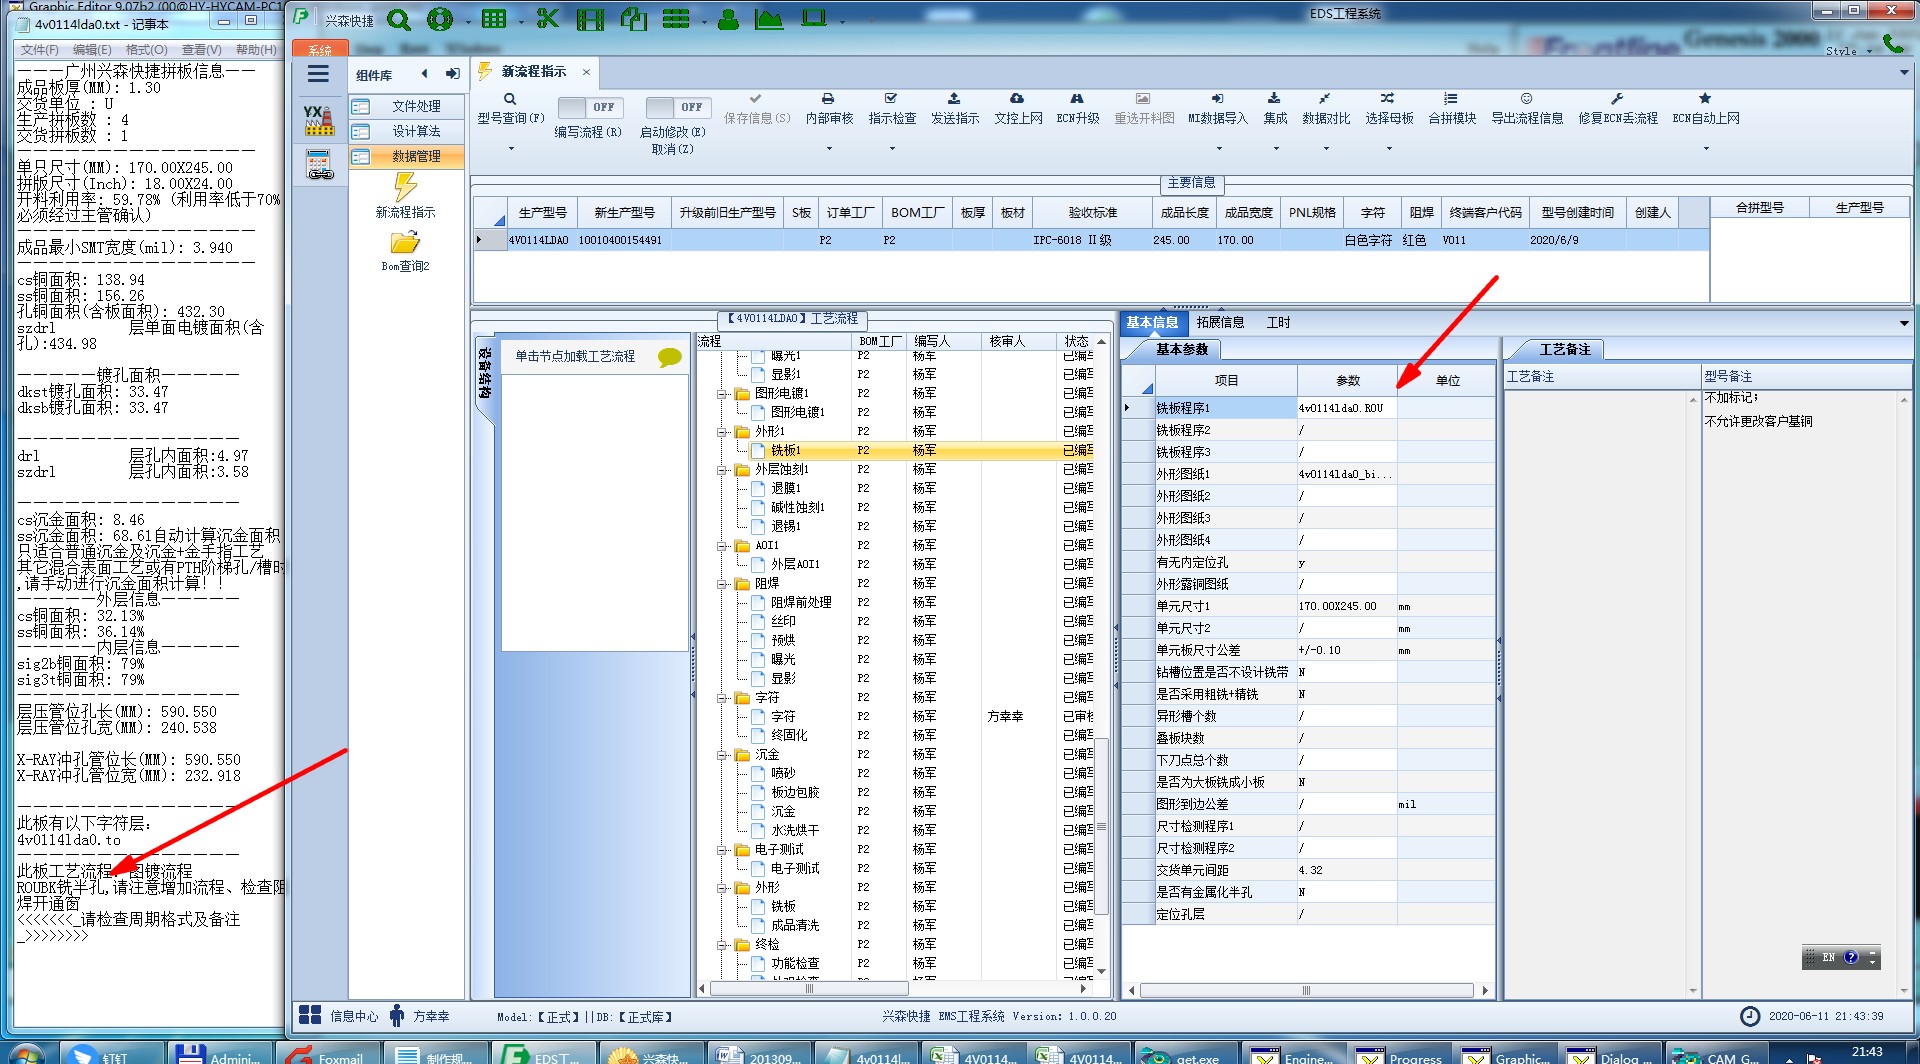Click the green lifebuoy help icon
This screenshot has width=1920, height=1064.
tap(439, 19)
